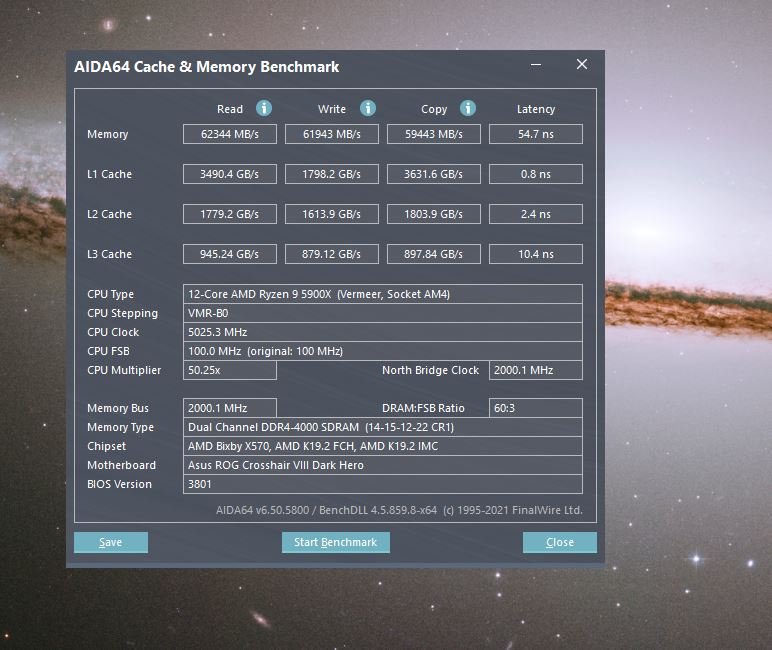Select the L1 Cache Read value
Screen dimensions: 772x650
tap(229, 174)
